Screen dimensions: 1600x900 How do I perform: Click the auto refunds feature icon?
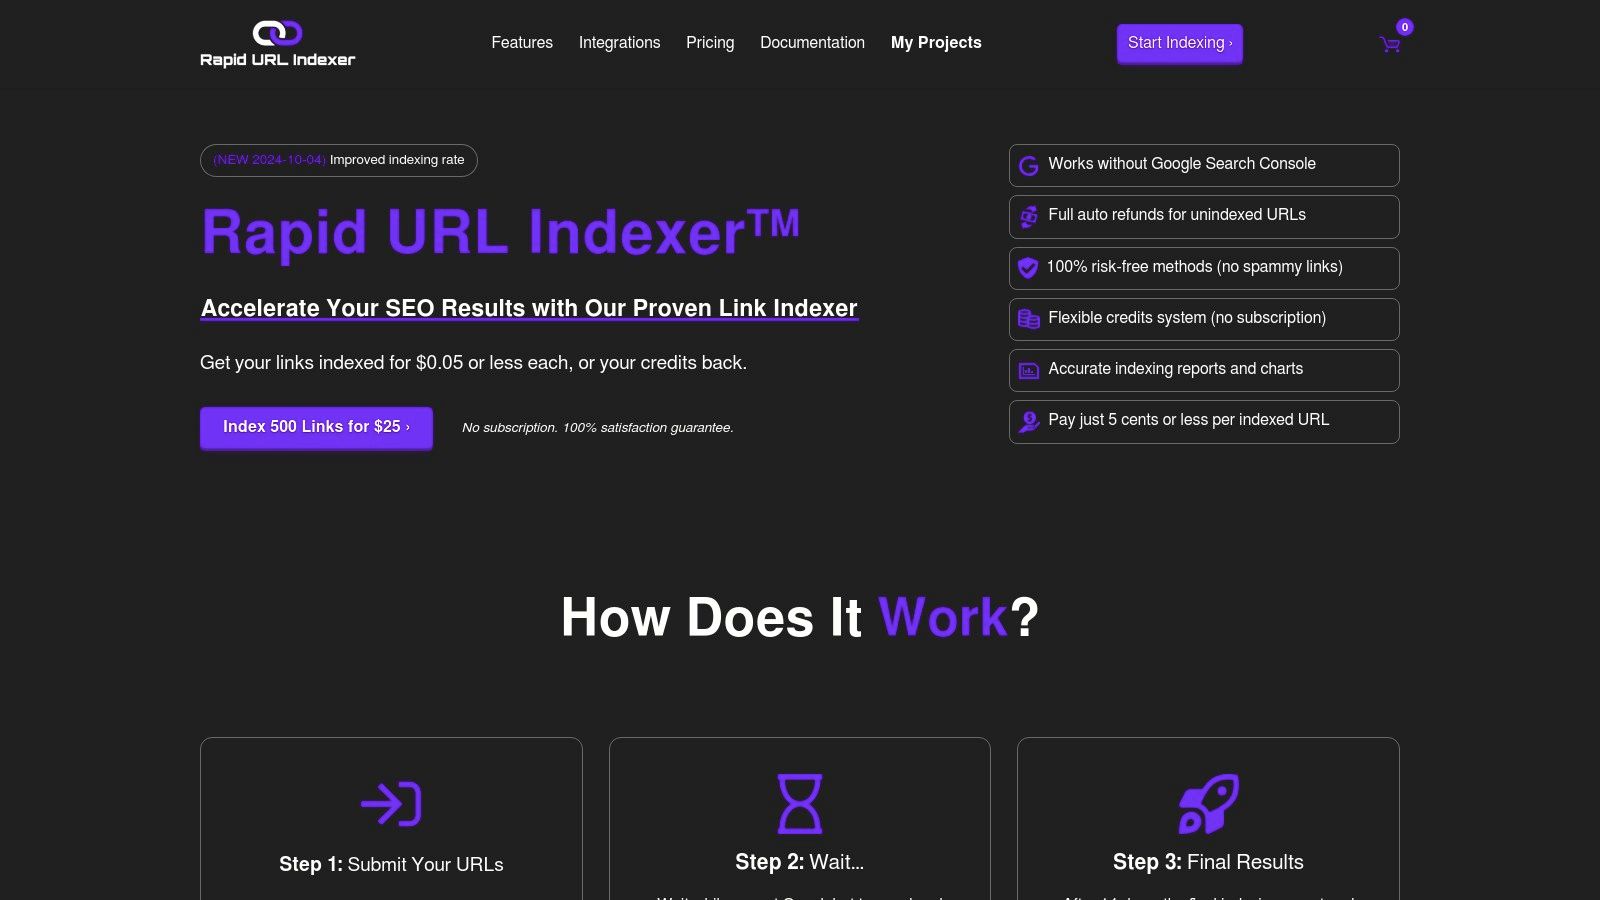coord(1028,216)
